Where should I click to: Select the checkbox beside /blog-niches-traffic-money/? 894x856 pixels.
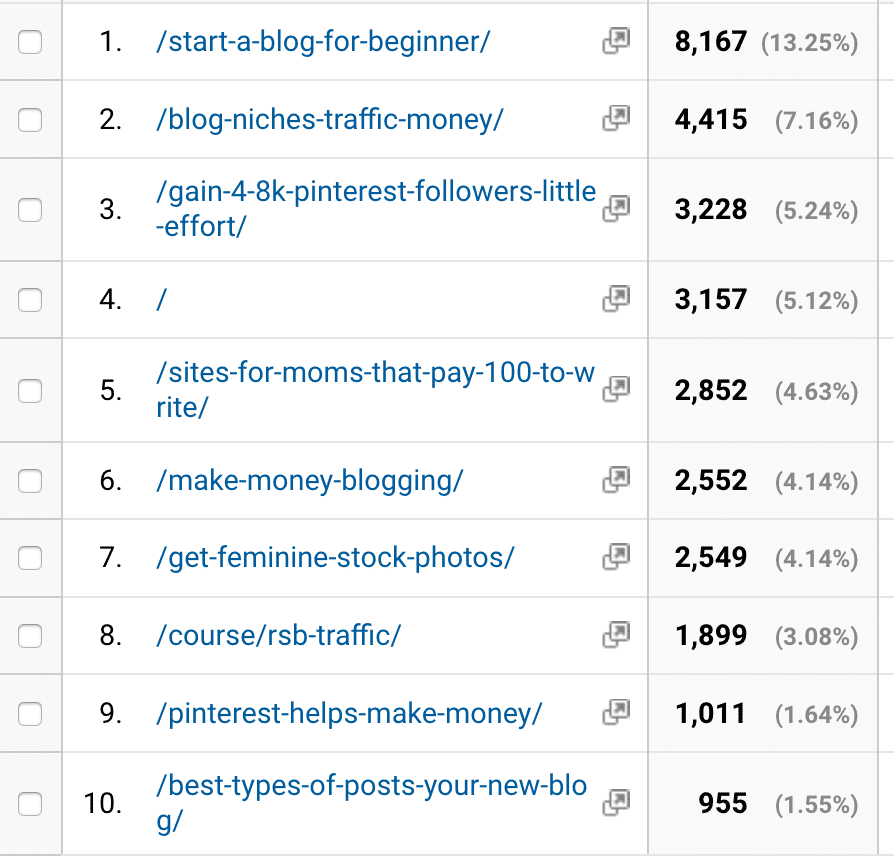coord(31,119)
